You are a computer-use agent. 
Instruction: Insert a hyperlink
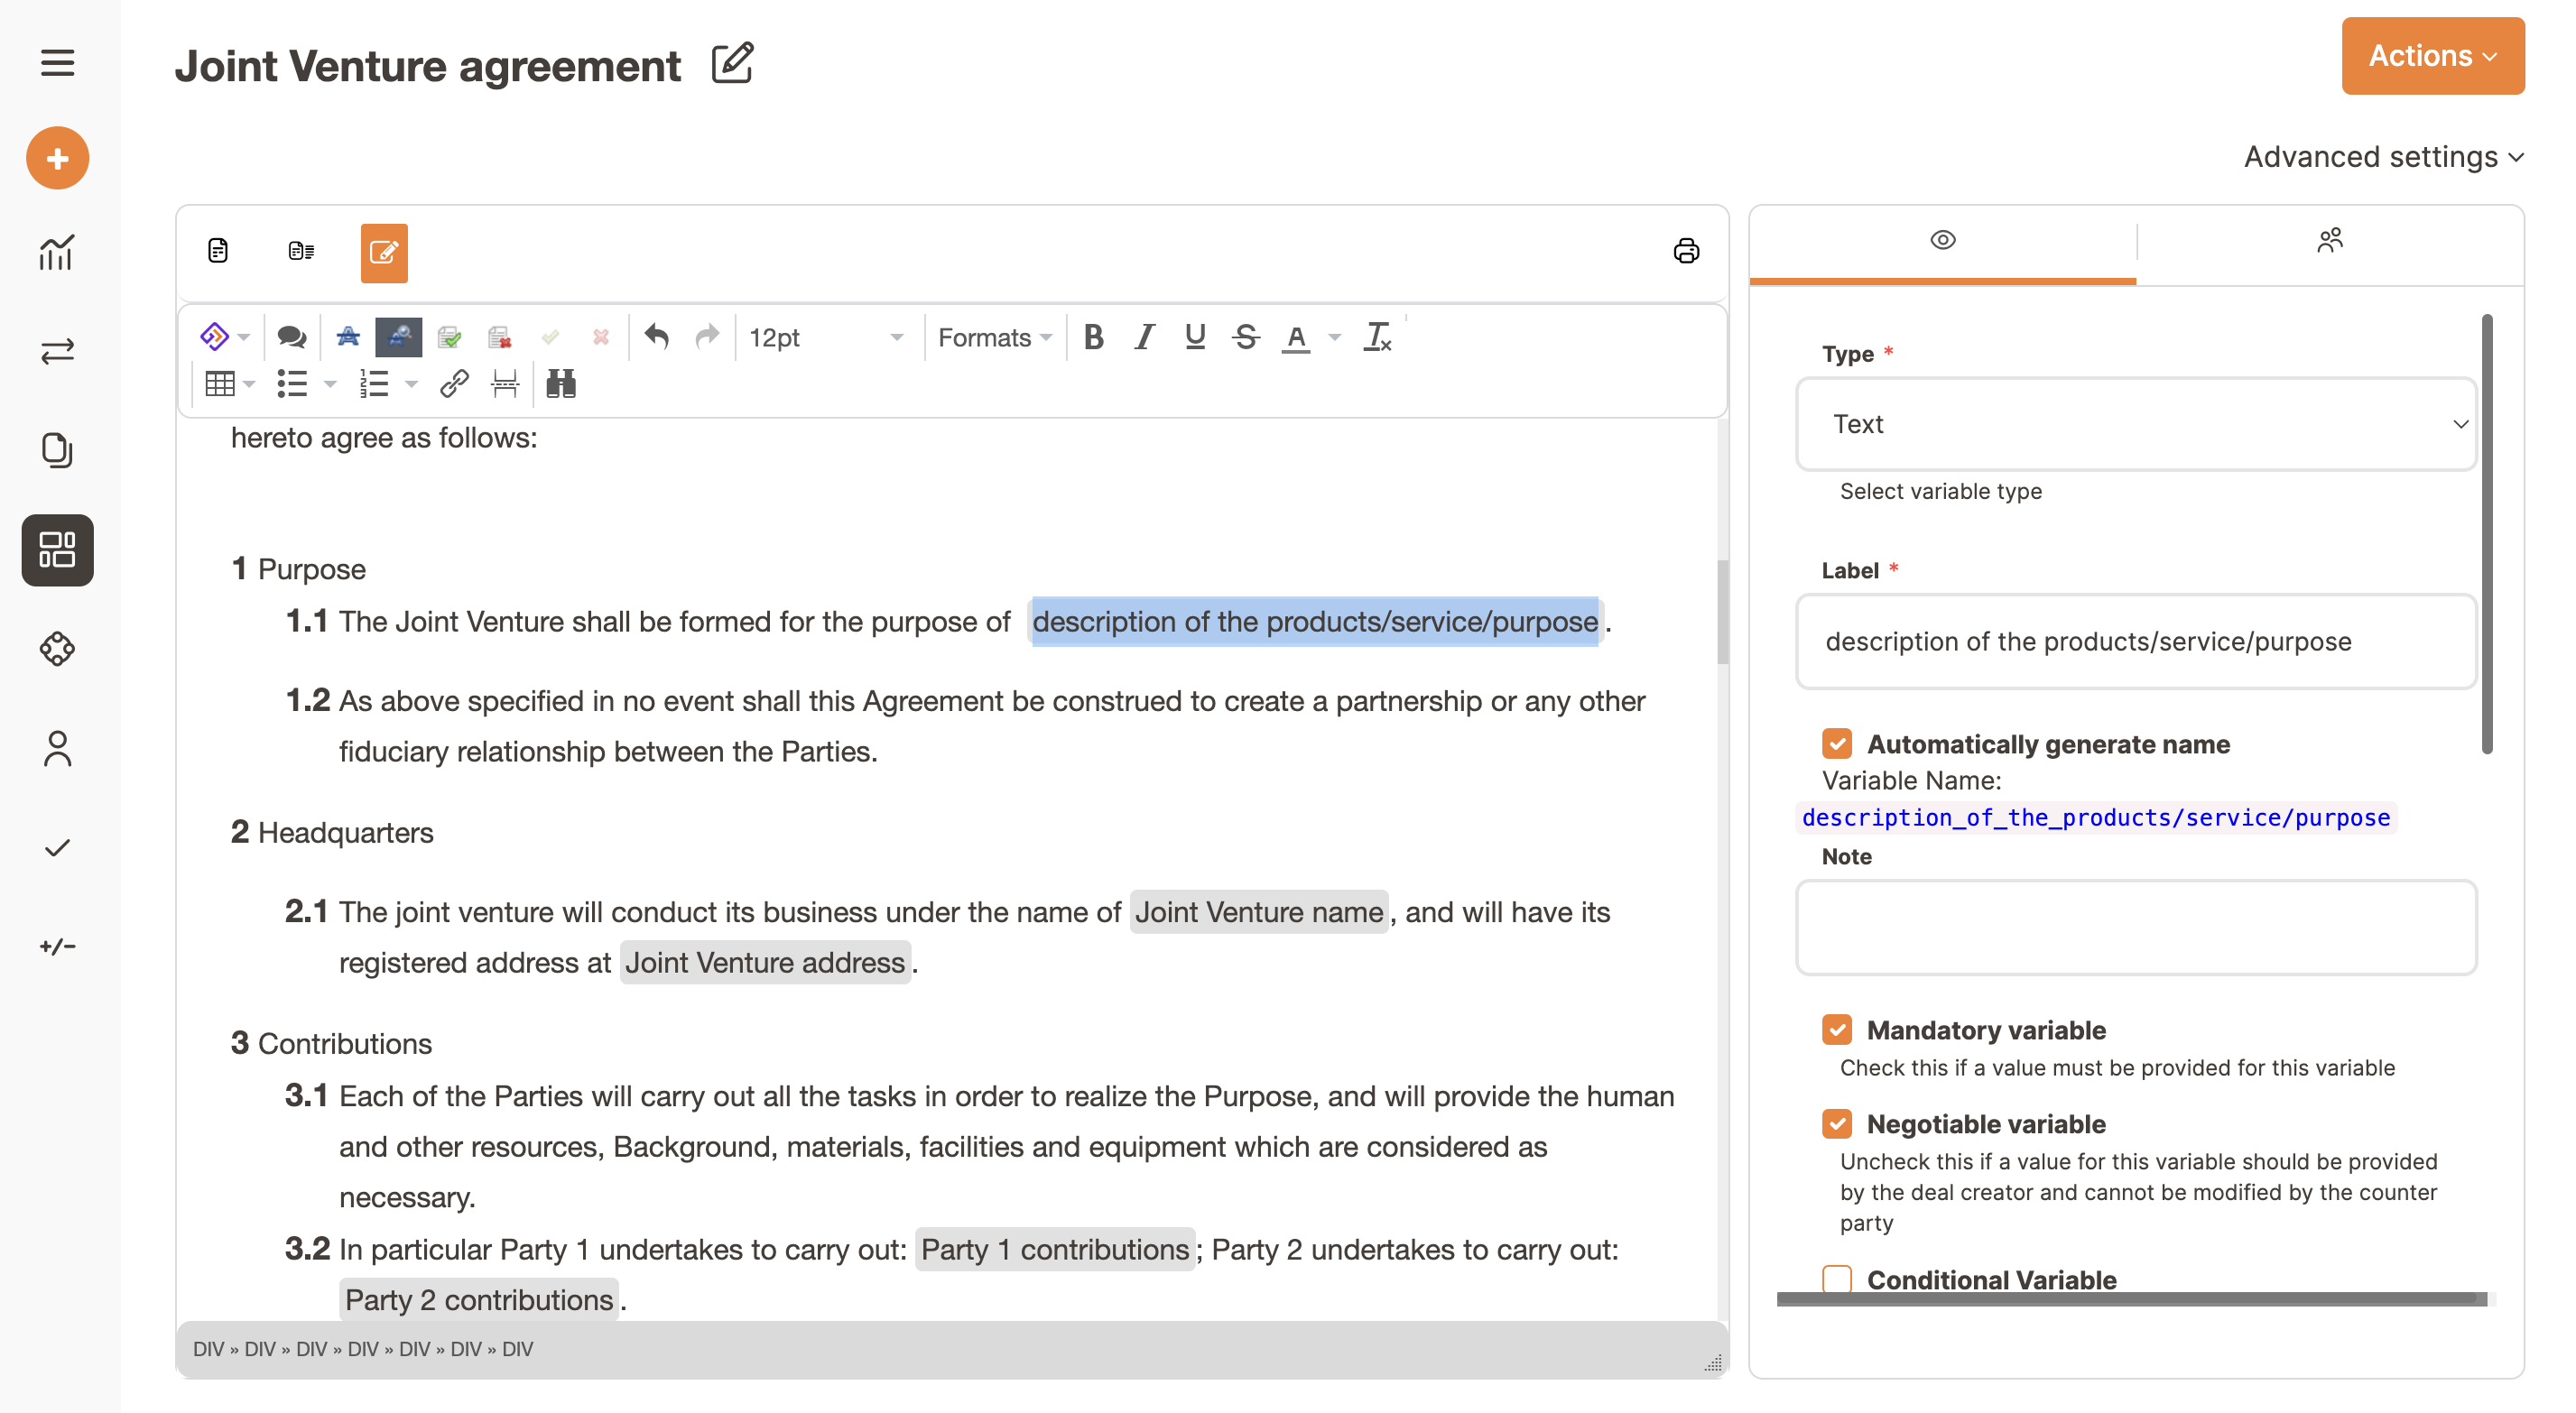click(x=454, y=384)
